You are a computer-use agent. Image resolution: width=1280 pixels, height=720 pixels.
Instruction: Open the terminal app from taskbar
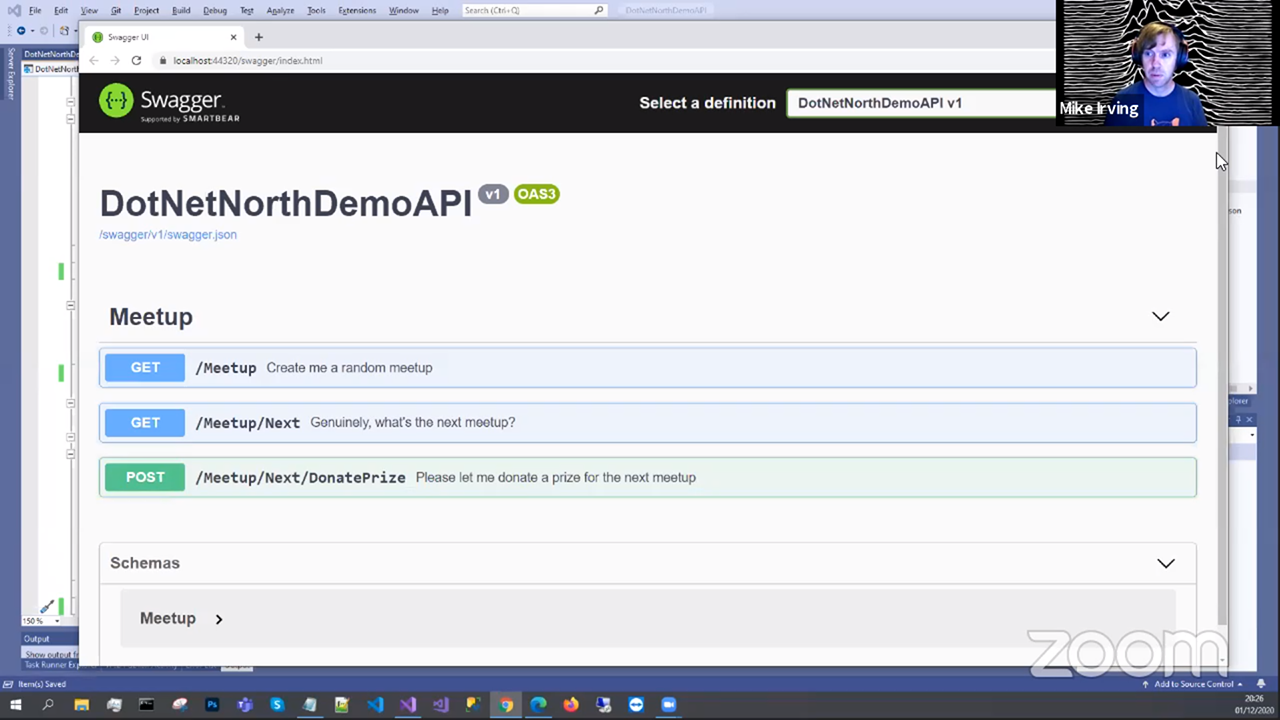coord(146,705)
